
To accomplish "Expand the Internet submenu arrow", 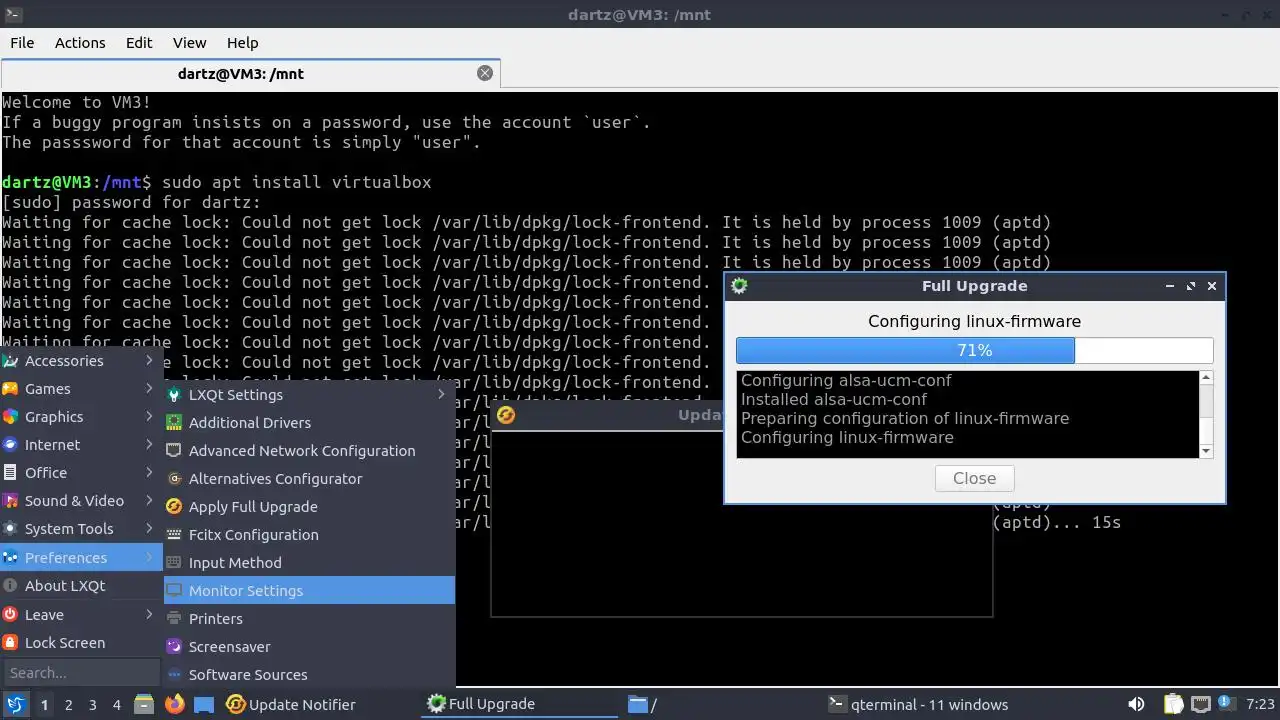I will pos(149,445).
